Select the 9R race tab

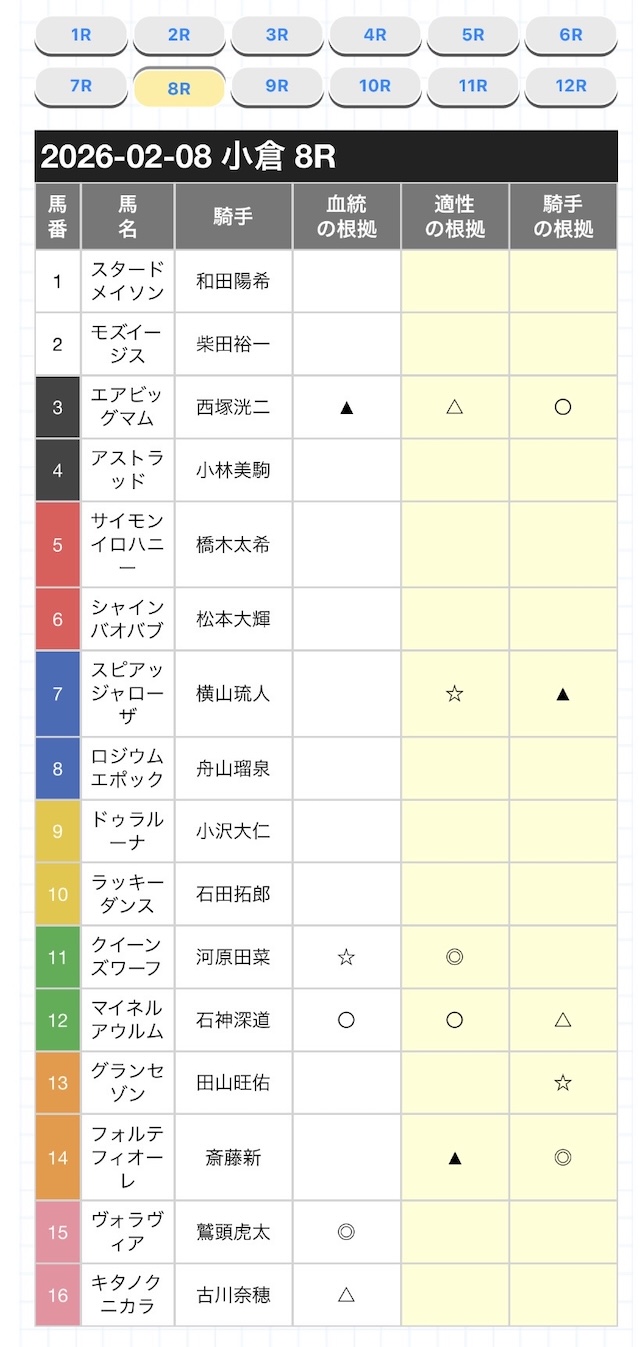pyautogui.click(x=277, y=86)
